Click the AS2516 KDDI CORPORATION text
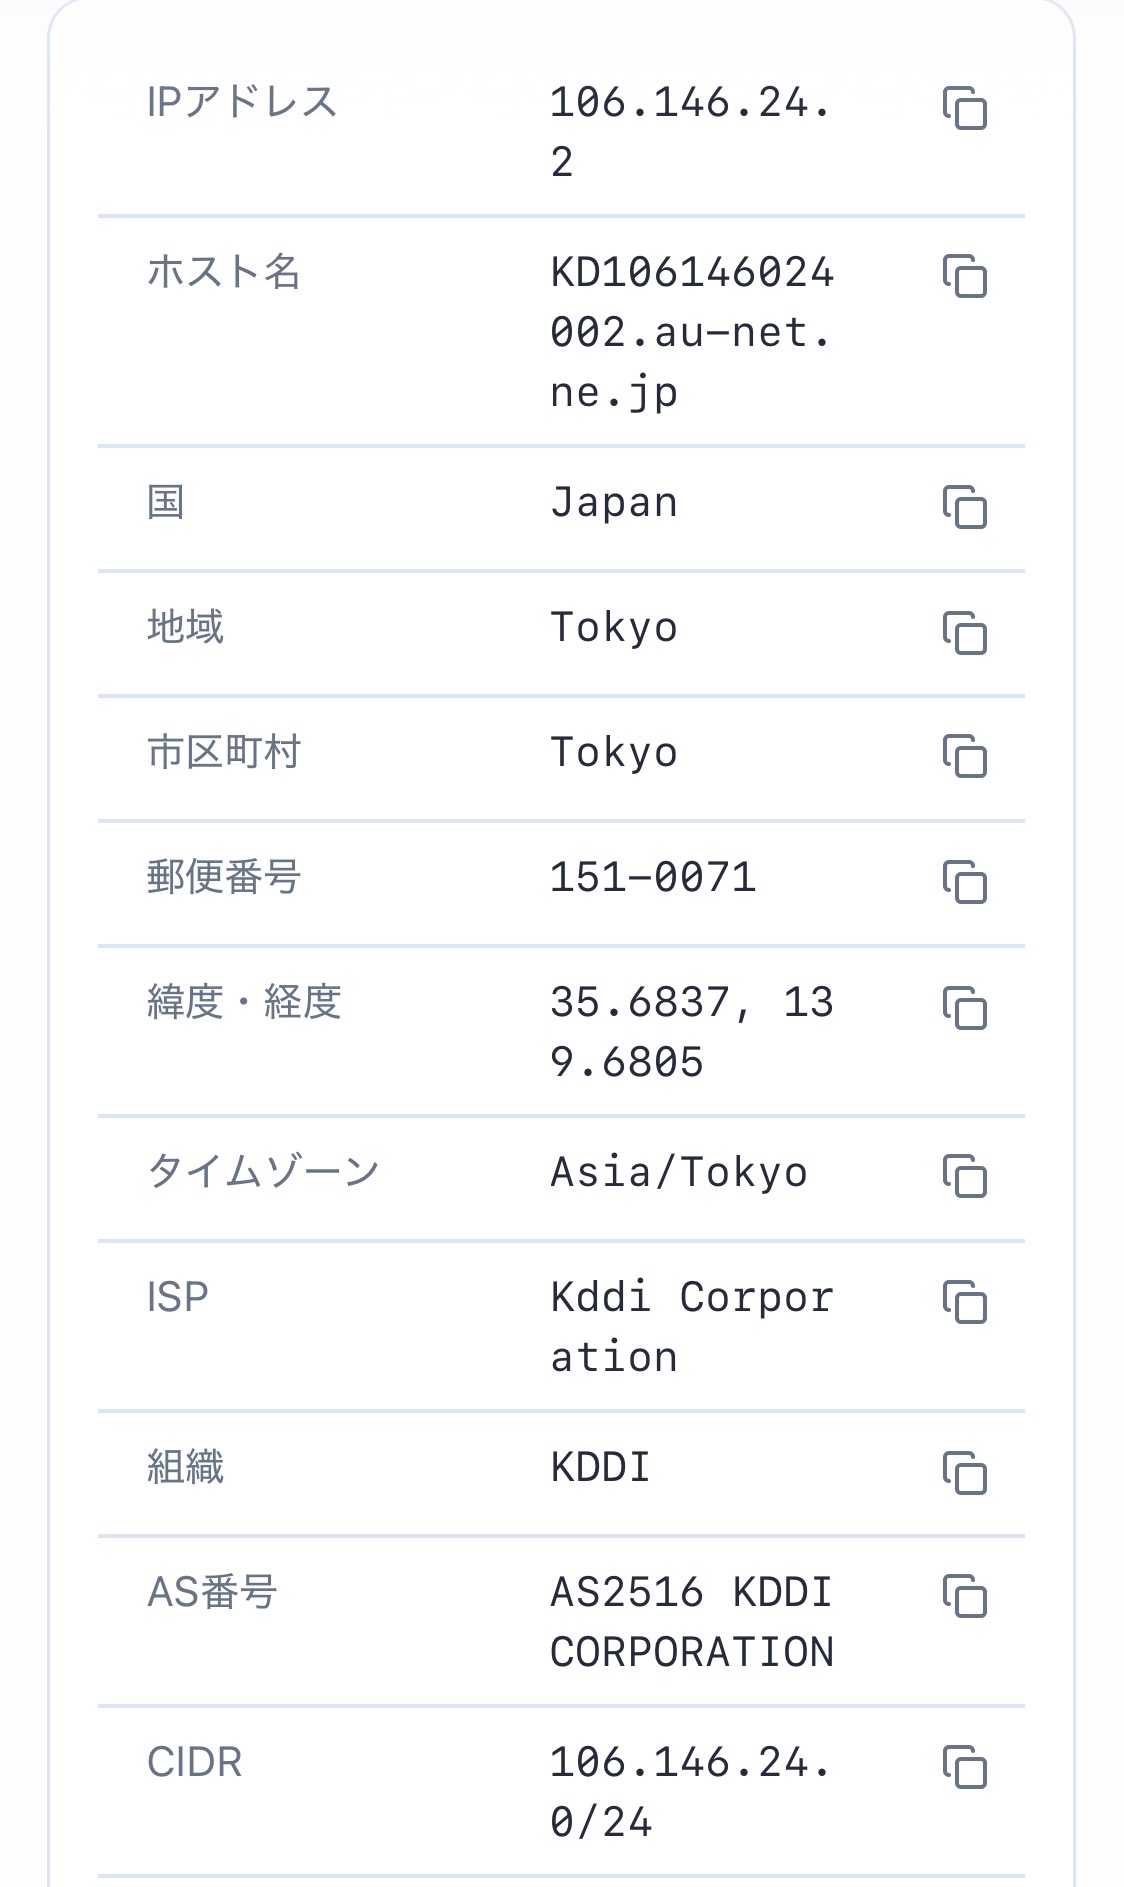This screenshot has width=1124, height=1887. coord(691,1622)
